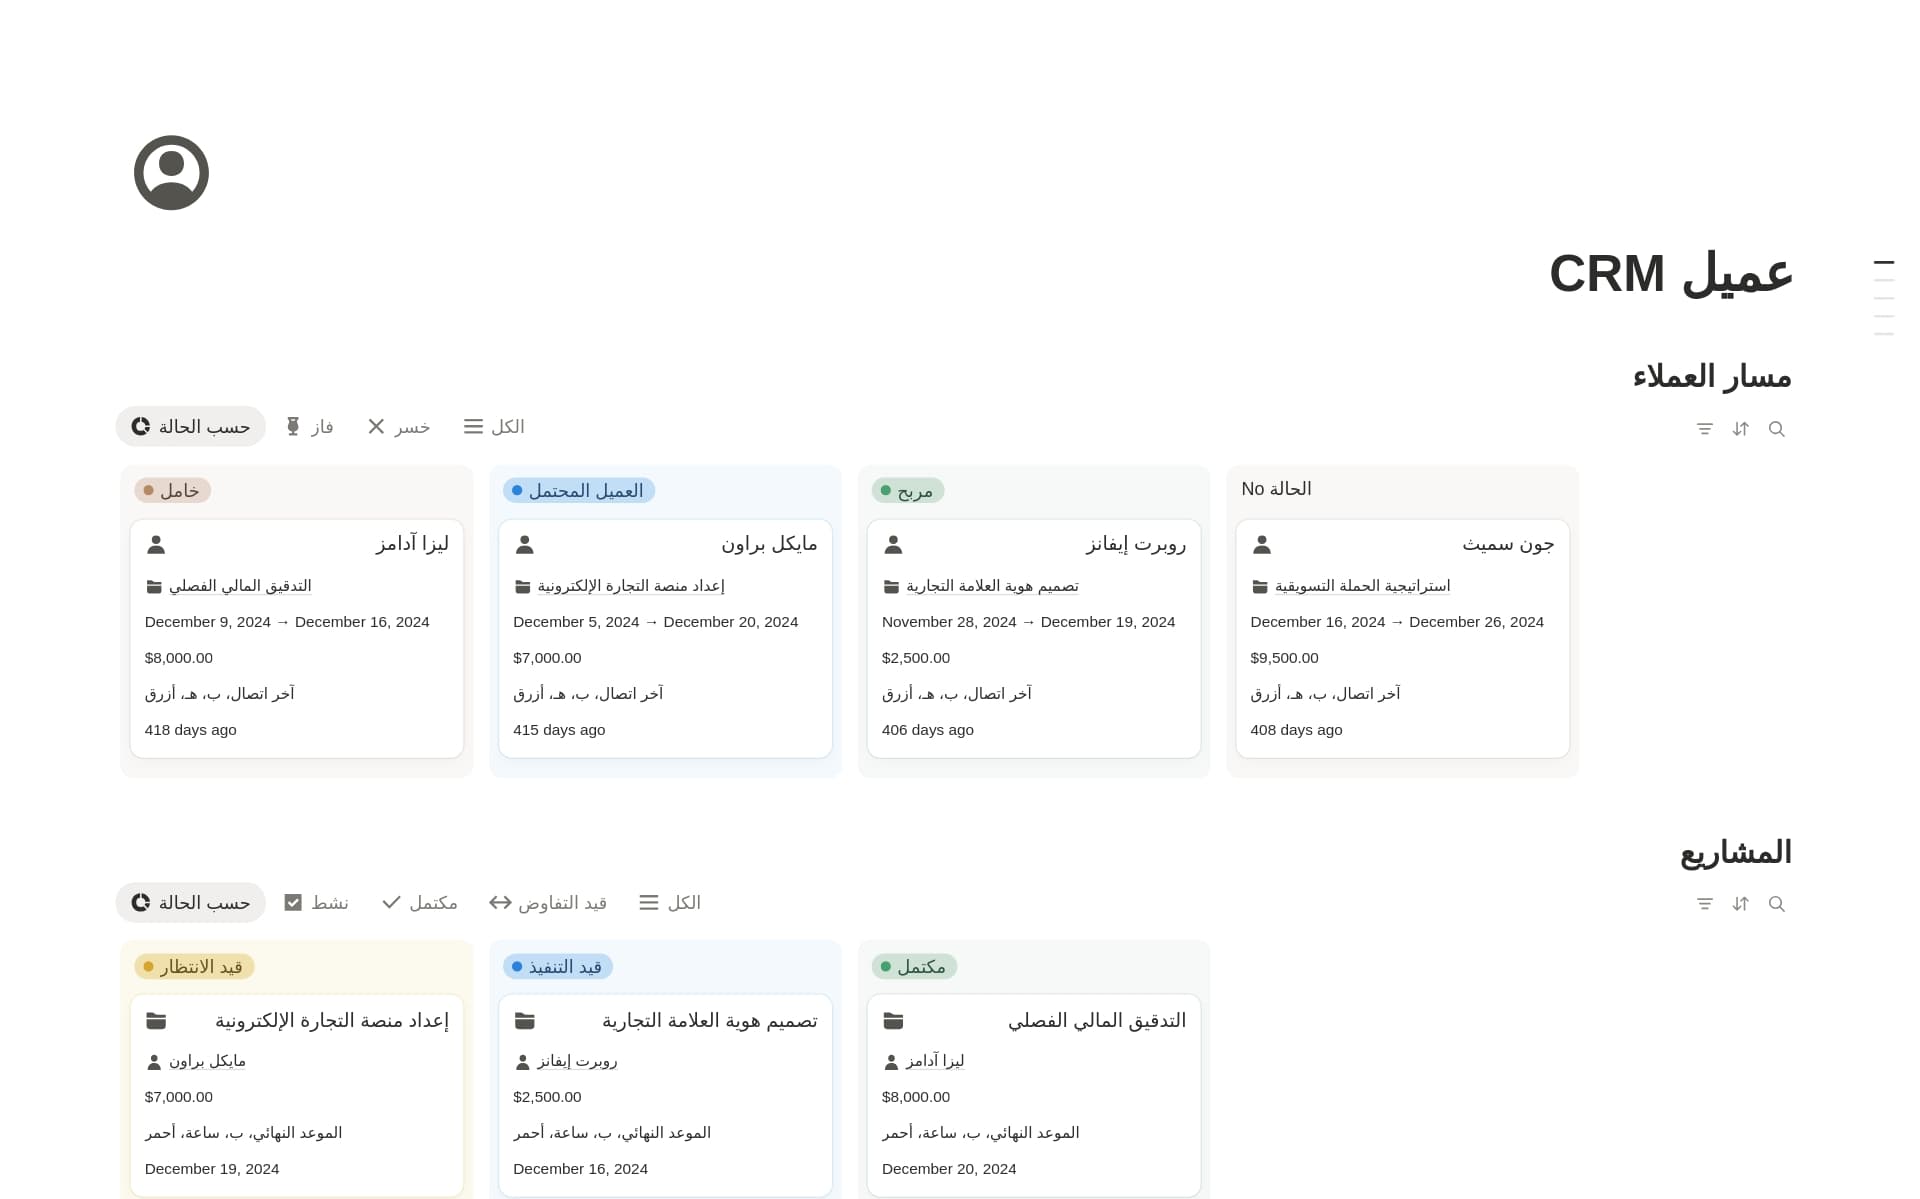
Task: Open the قيد التفاوض projects tab
Action: click(x=548, y=903)
